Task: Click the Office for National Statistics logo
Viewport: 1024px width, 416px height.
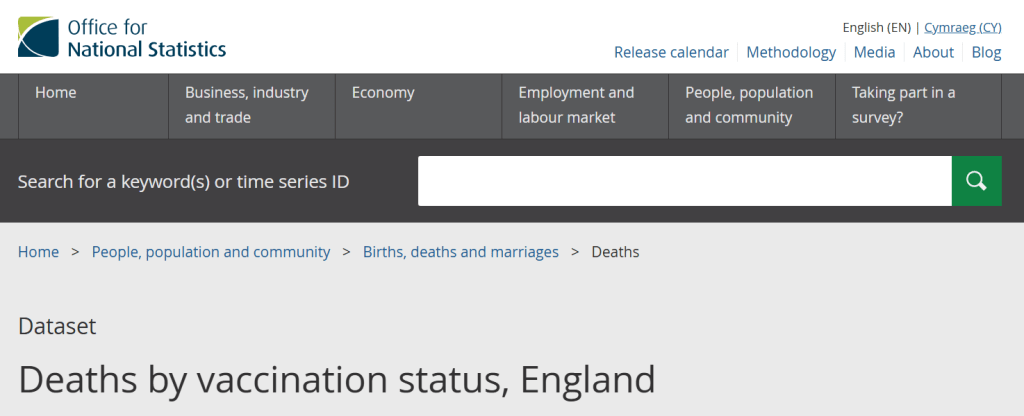Action: tap(122, 37)
